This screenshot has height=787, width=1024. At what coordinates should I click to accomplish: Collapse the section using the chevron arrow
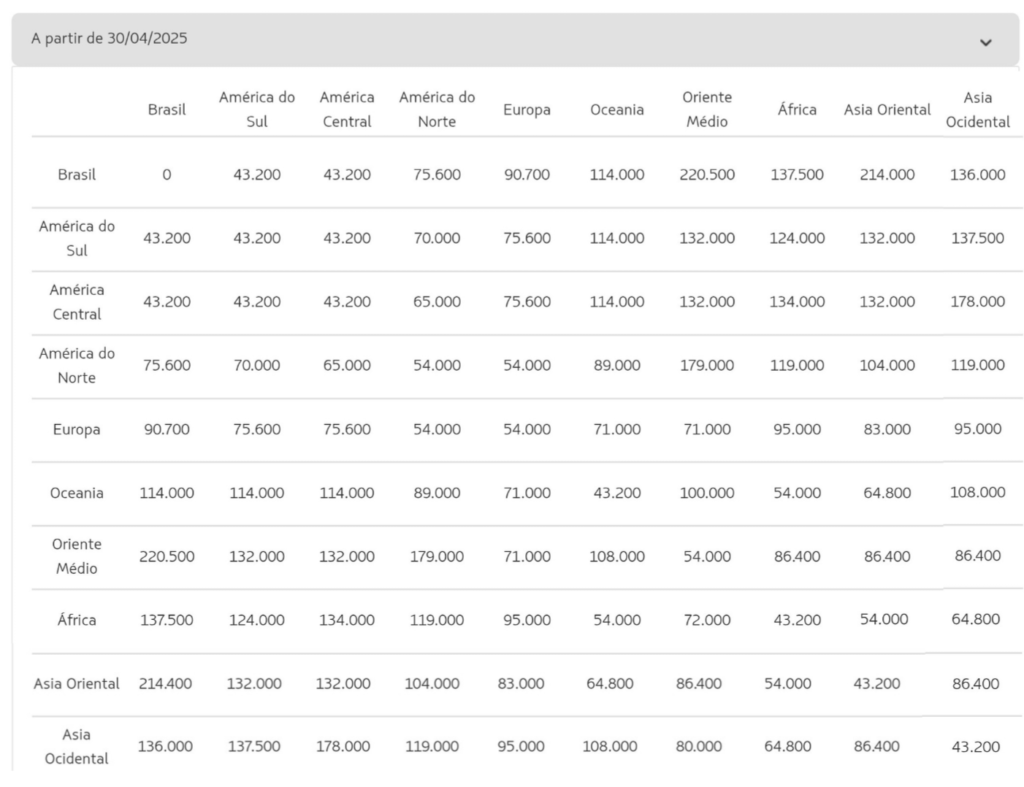click(985, 42)
